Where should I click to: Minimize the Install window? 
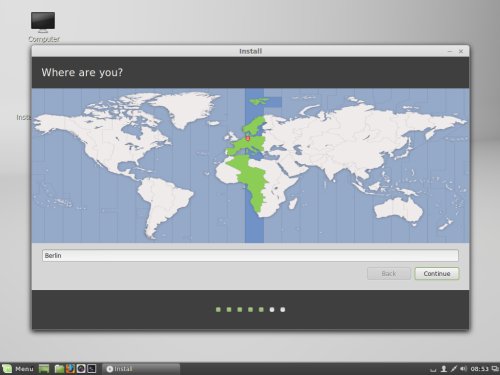(x=450, y=51)
